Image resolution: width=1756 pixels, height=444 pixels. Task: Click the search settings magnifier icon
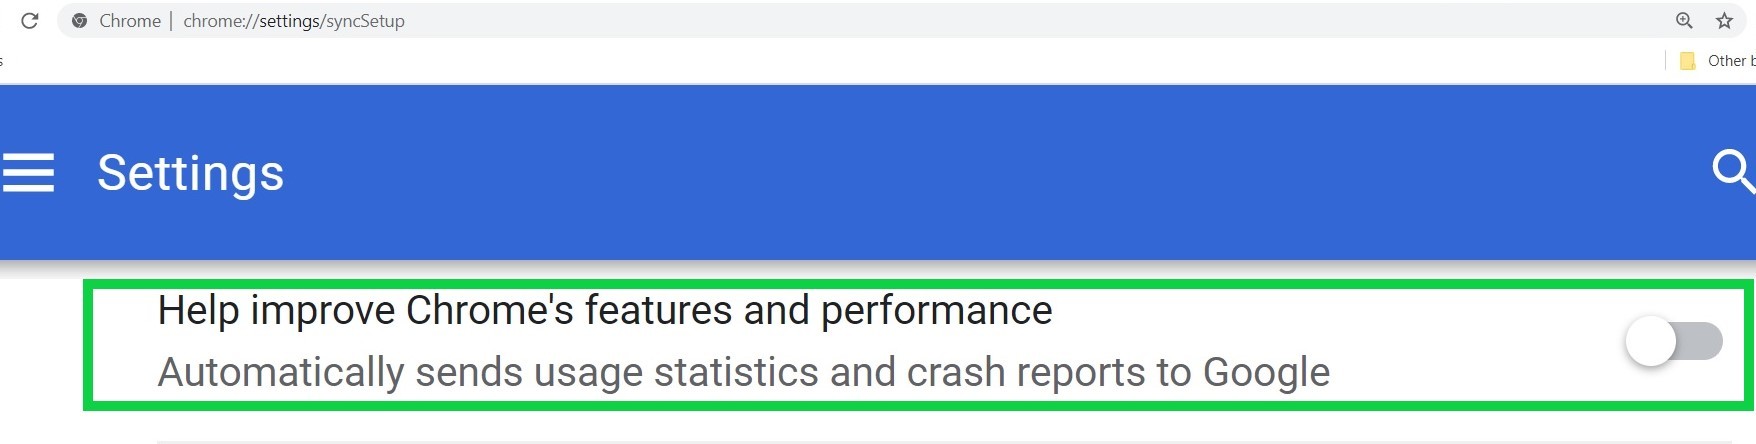tap(1732, 171)
